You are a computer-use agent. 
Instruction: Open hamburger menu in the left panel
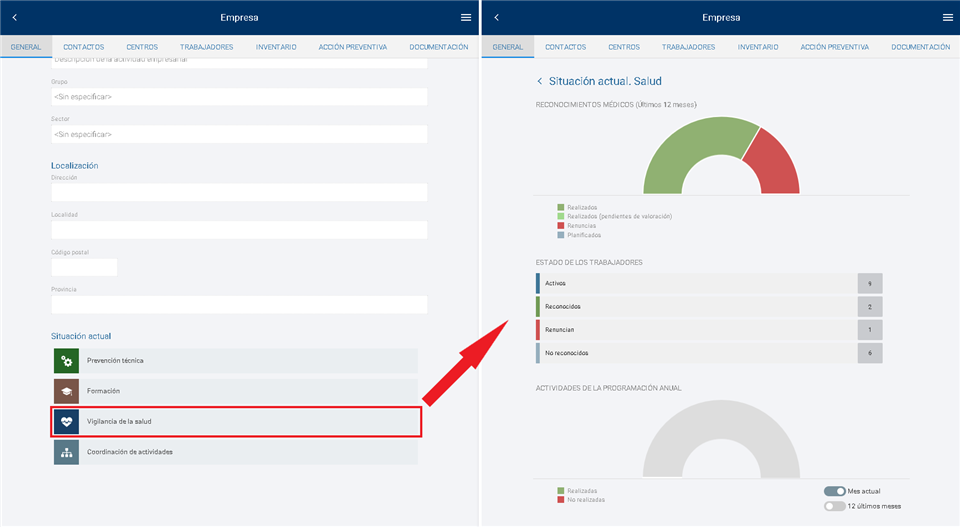[x=466, y=17]
